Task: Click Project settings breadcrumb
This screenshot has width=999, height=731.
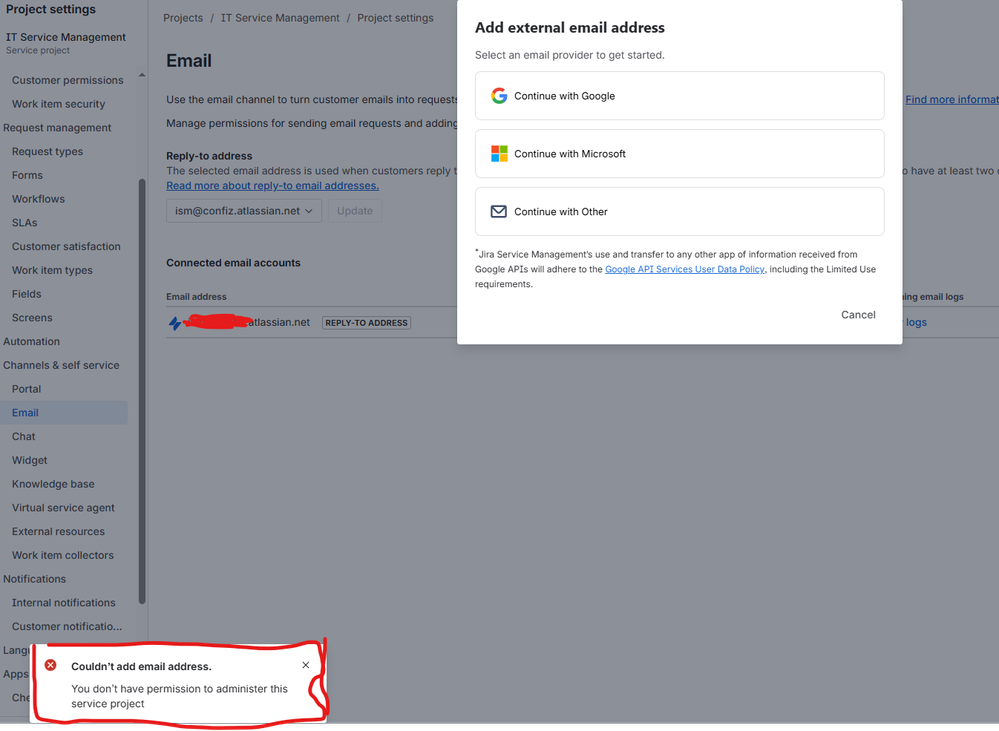Action: 395,18
